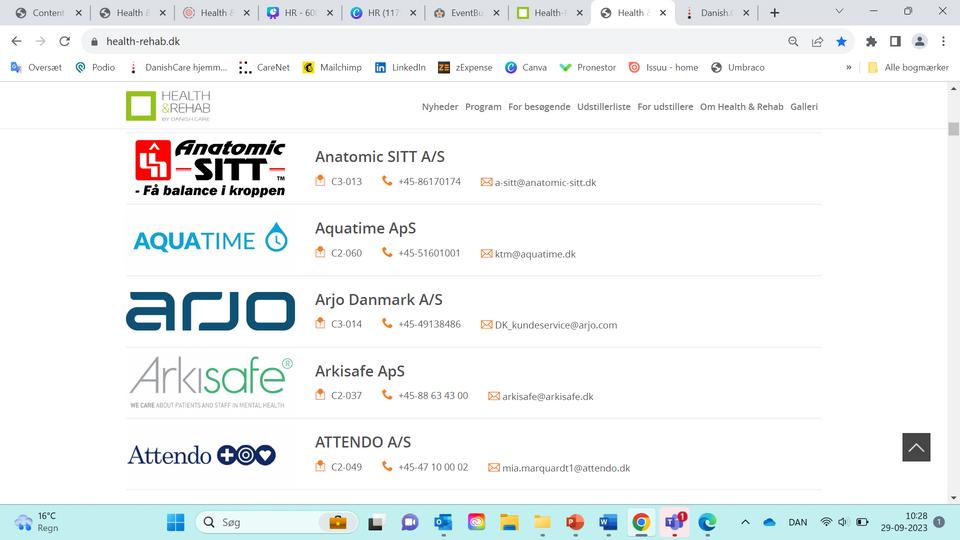Viewport: 960px width, 540px height.
Task: Open the Windows Start menu
Action: pos(176,522)
